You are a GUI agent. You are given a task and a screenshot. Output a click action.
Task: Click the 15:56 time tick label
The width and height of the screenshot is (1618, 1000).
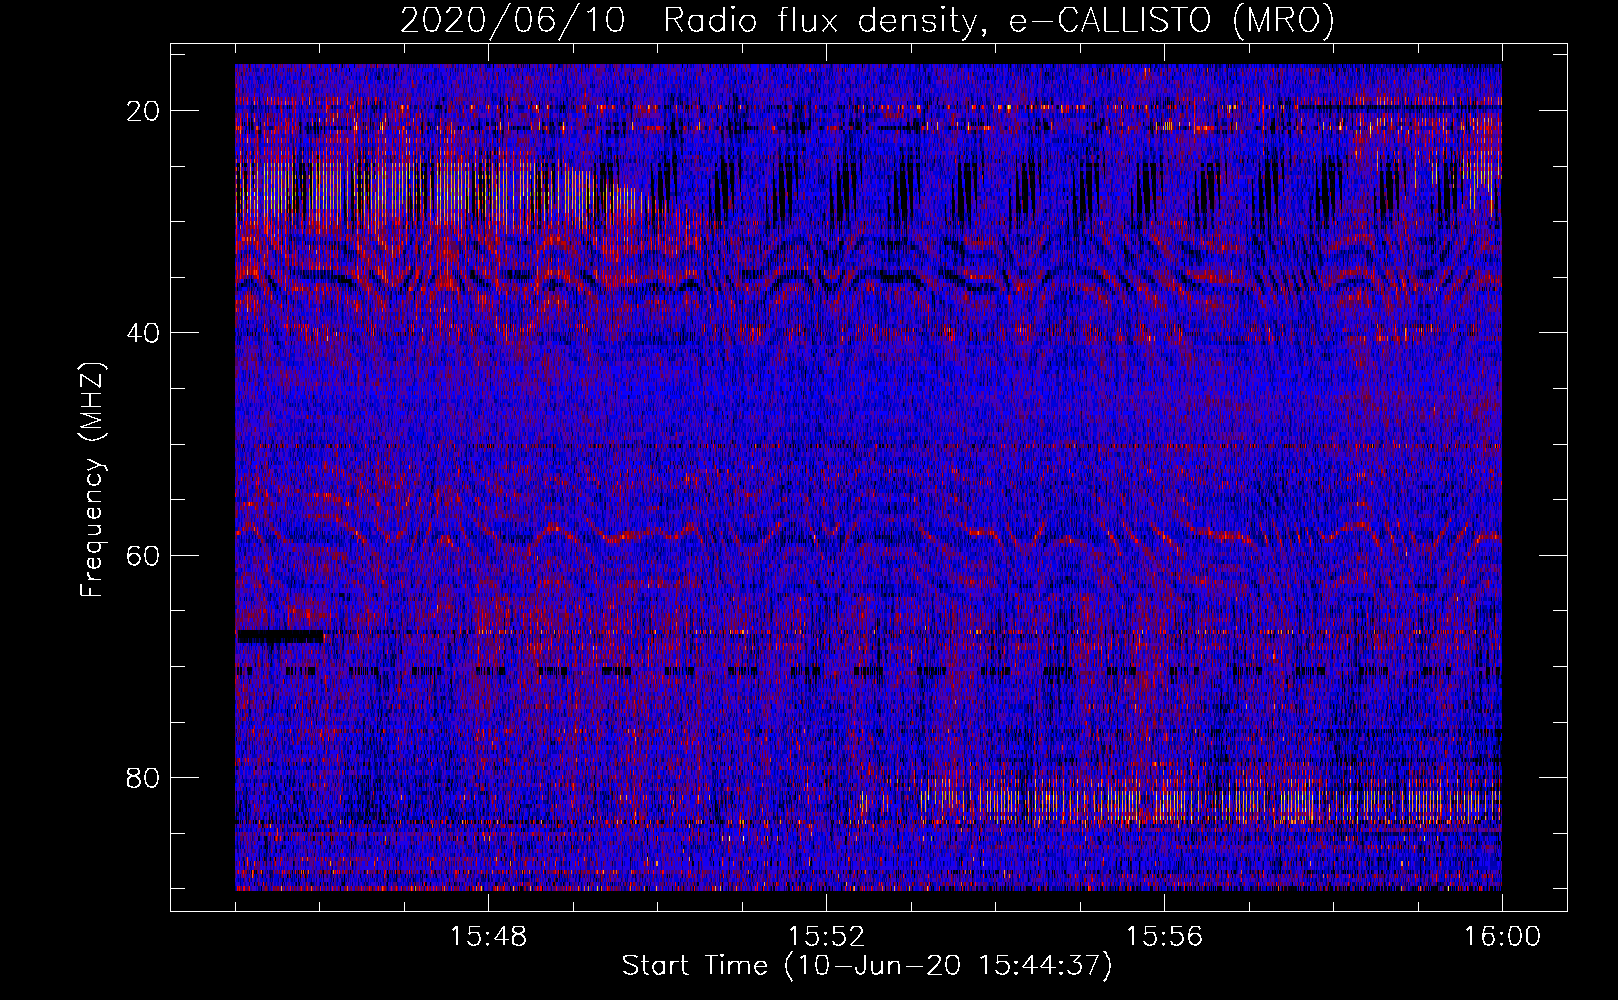point(1164,937)
